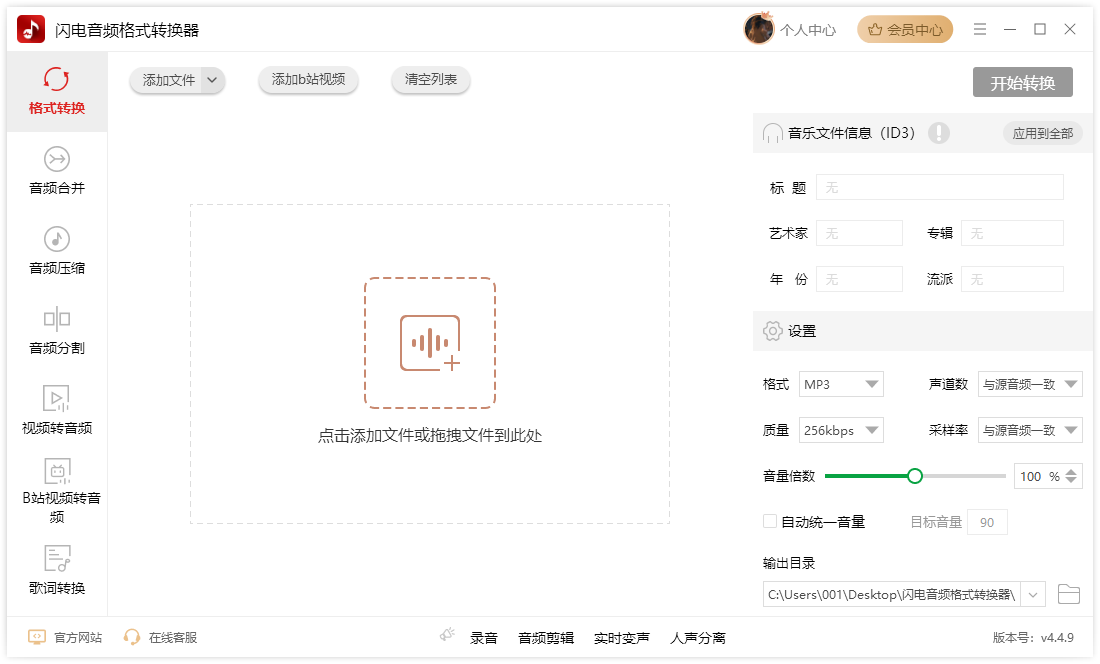Switch to the 音频分割 function
Viewport: 1100px width, 664px height.
point(56,330)
